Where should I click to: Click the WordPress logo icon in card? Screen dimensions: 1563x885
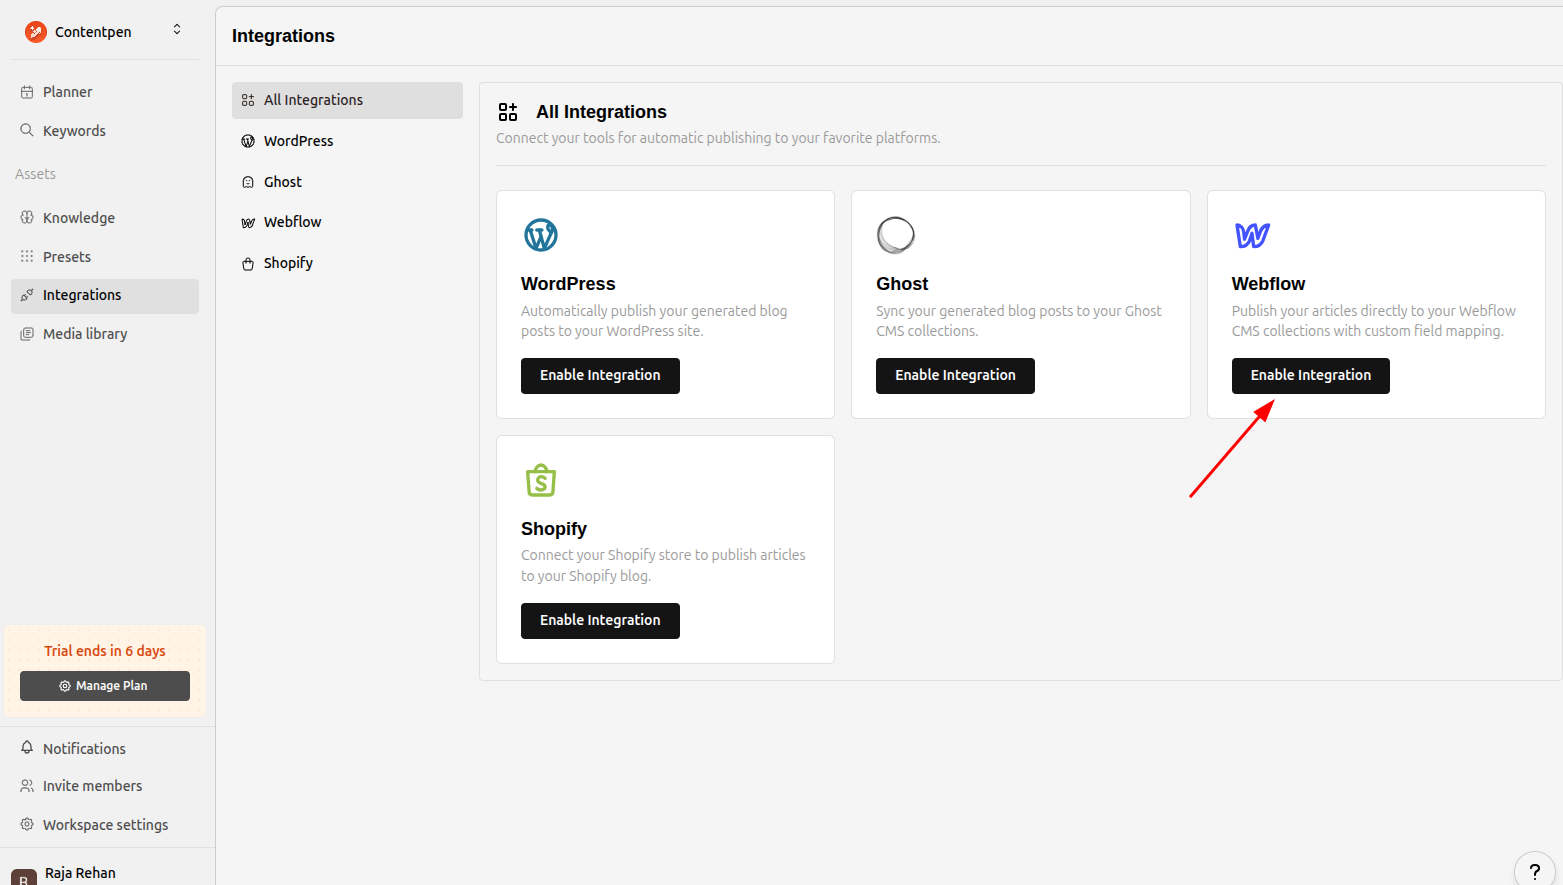pos(541,235)
